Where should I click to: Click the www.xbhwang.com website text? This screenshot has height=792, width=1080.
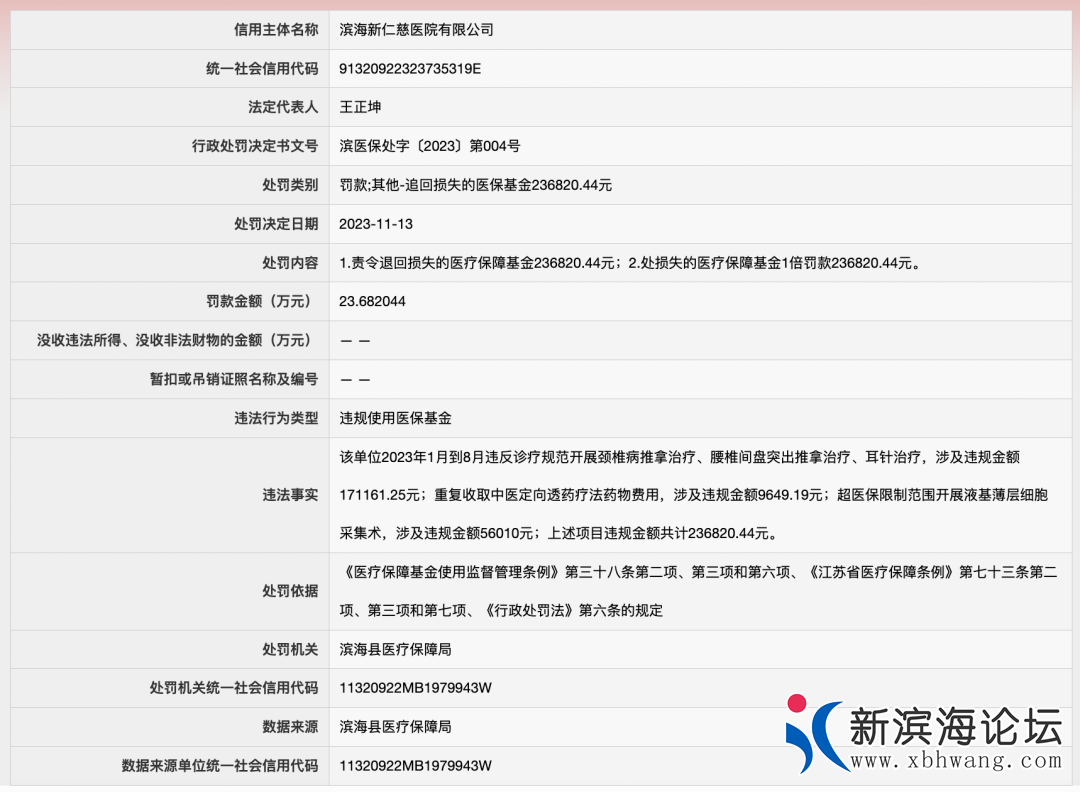coord(955,761)
